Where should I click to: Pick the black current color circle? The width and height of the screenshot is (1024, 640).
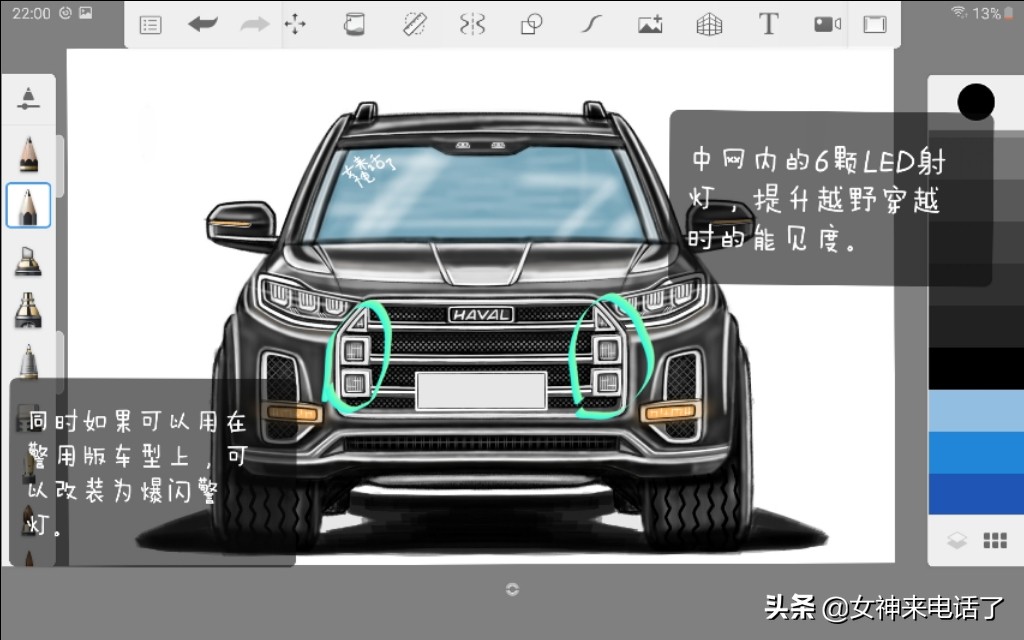pyautogui.click(x=975, y=101)
